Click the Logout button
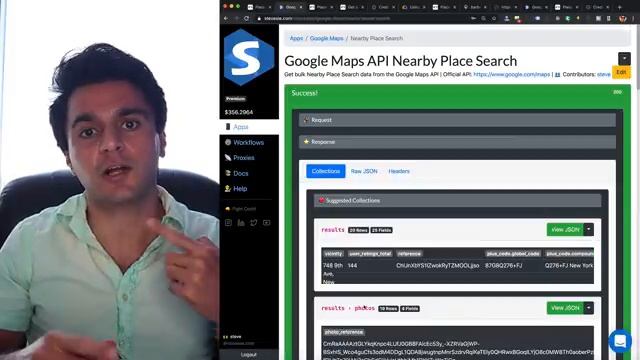 tap(249, 355)
